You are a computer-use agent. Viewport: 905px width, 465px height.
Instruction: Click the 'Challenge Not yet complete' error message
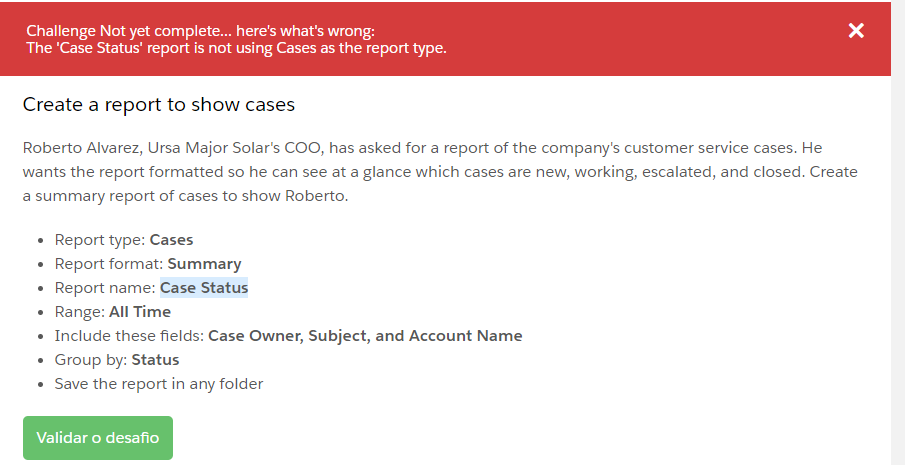tap(200, 31)
